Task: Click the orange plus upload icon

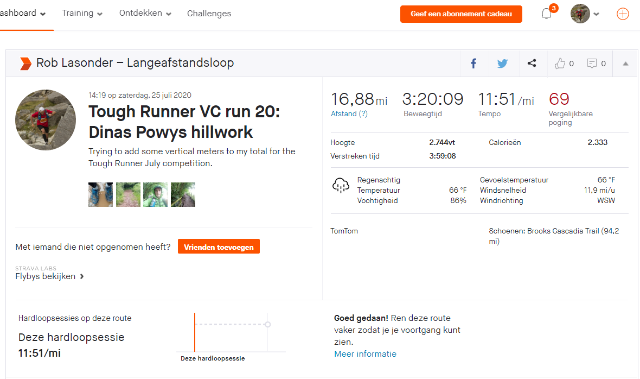Action: pos(622,14)
